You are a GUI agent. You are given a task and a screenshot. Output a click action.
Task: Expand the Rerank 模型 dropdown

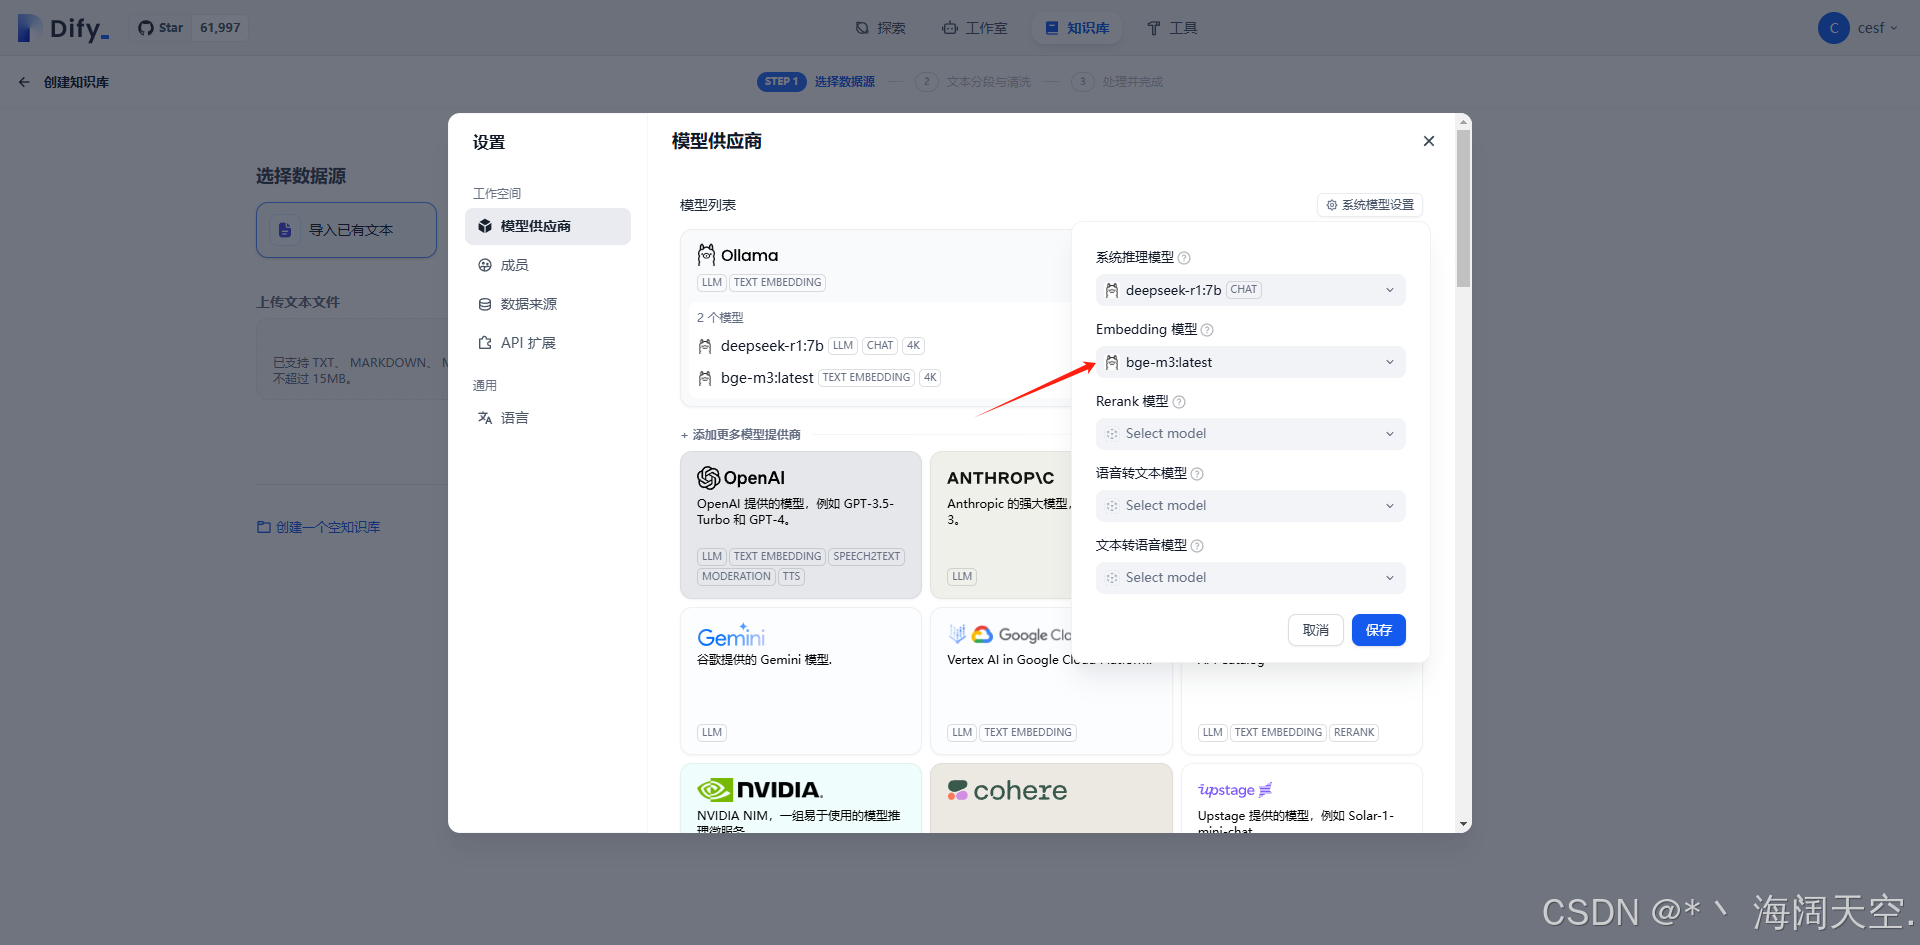(1251, 434)
